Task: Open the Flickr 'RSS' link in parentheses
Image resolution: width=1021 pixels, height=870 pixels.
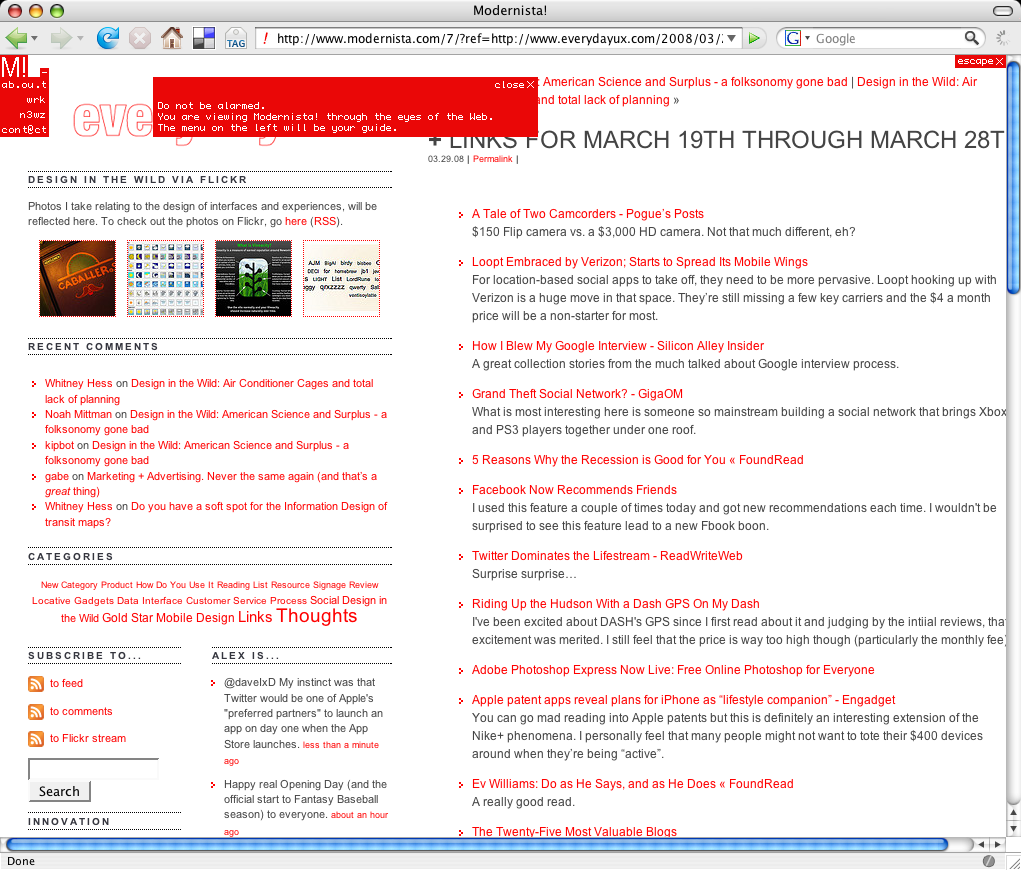Action: pos(325,221)
